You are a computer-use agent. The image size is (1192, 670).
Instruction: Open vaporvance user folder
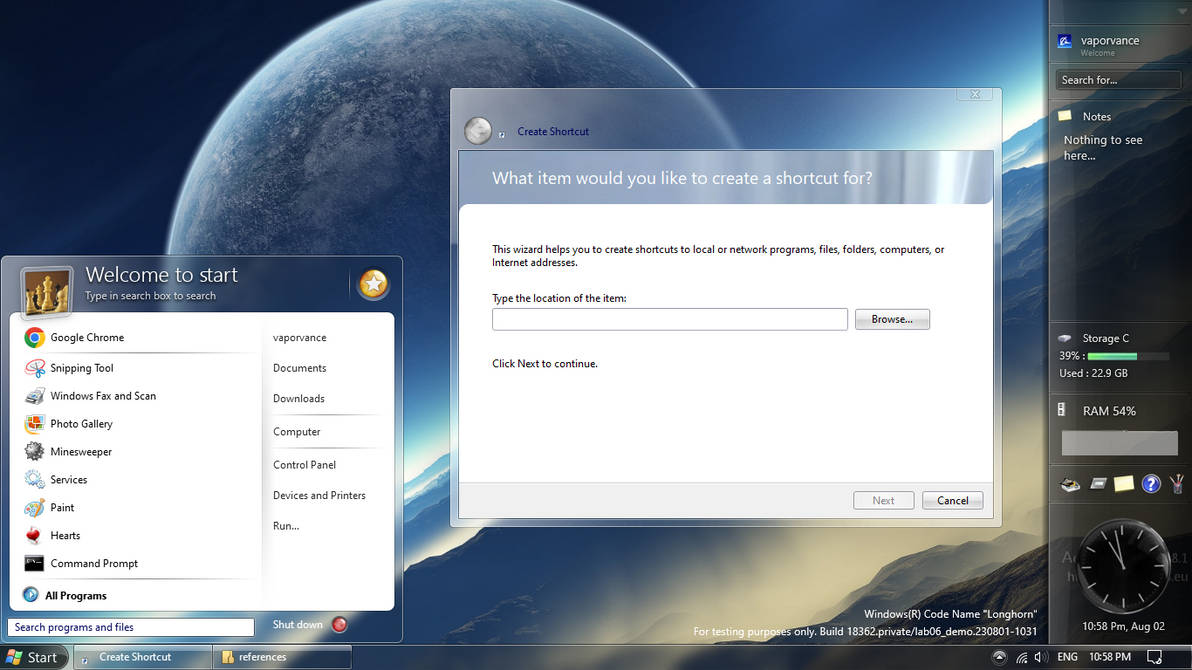300,338
